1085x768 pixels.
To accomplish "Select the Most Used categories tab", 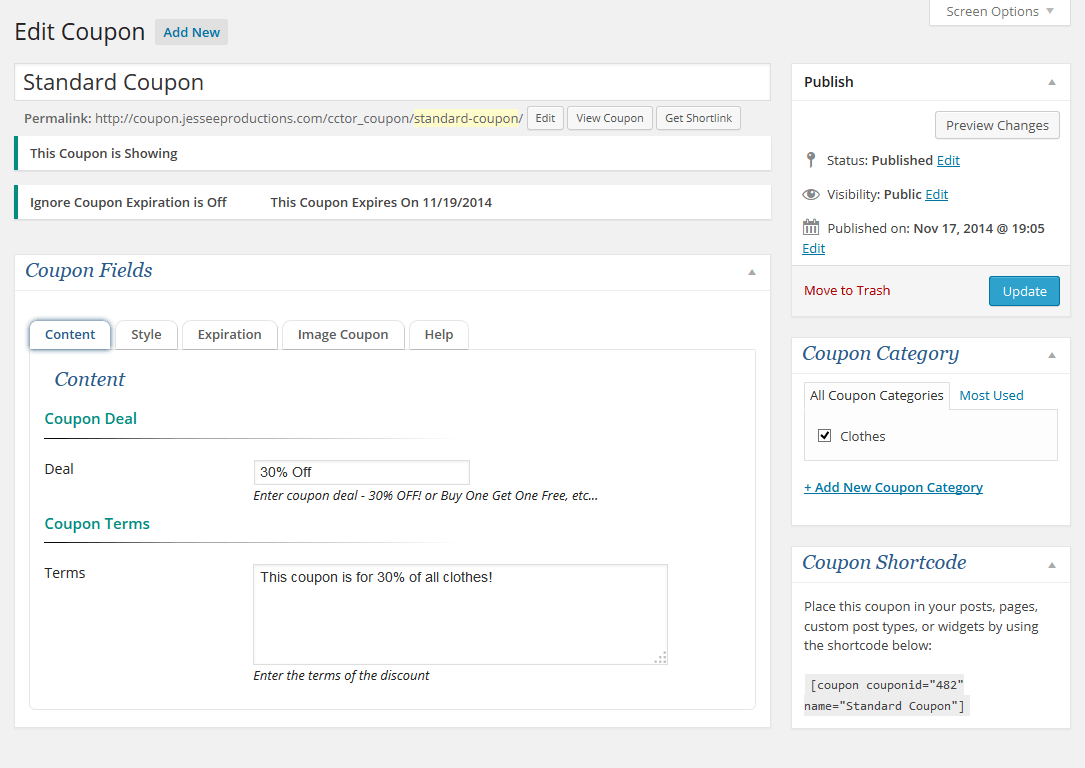I will click(990, 395).
